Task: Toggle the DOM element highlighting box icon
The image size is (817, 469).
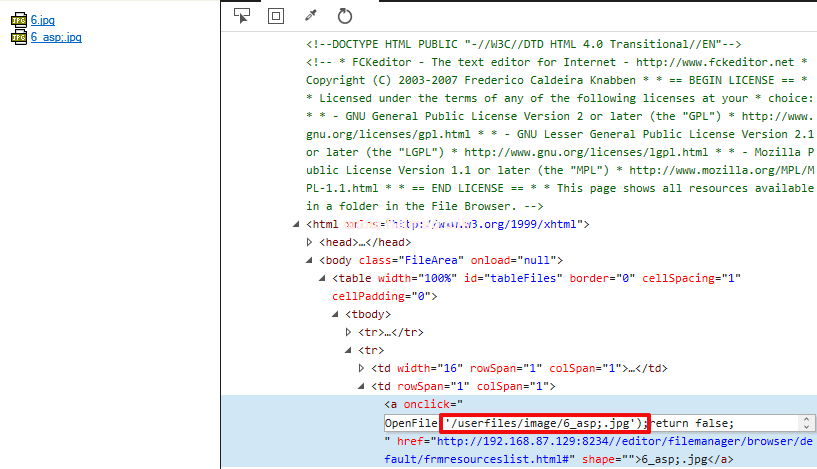Action: (x=275, y=15)
